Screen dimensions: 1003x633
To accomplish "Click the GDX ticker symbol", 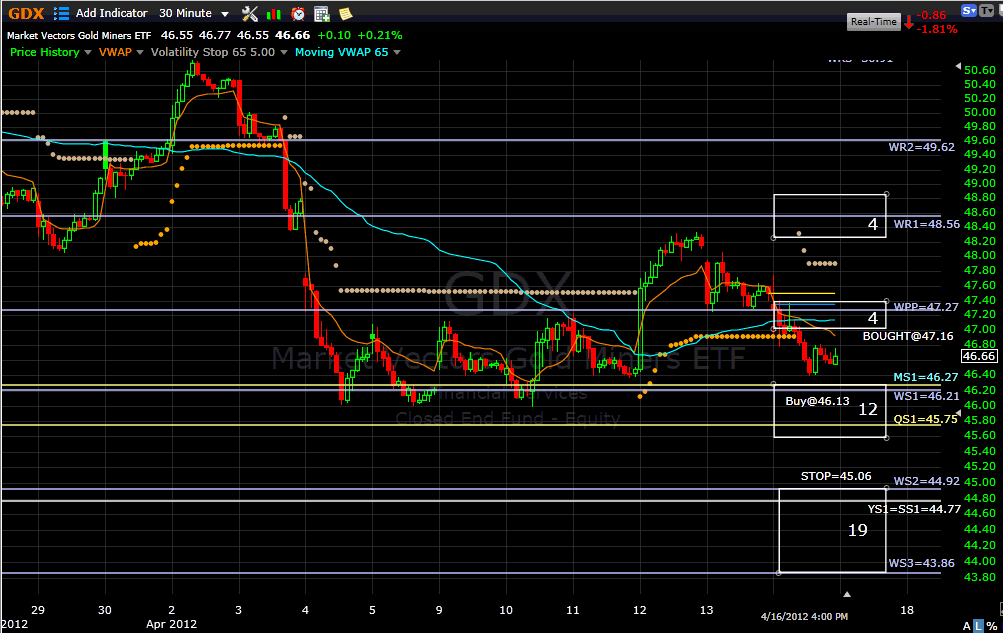I will [26, 13].
